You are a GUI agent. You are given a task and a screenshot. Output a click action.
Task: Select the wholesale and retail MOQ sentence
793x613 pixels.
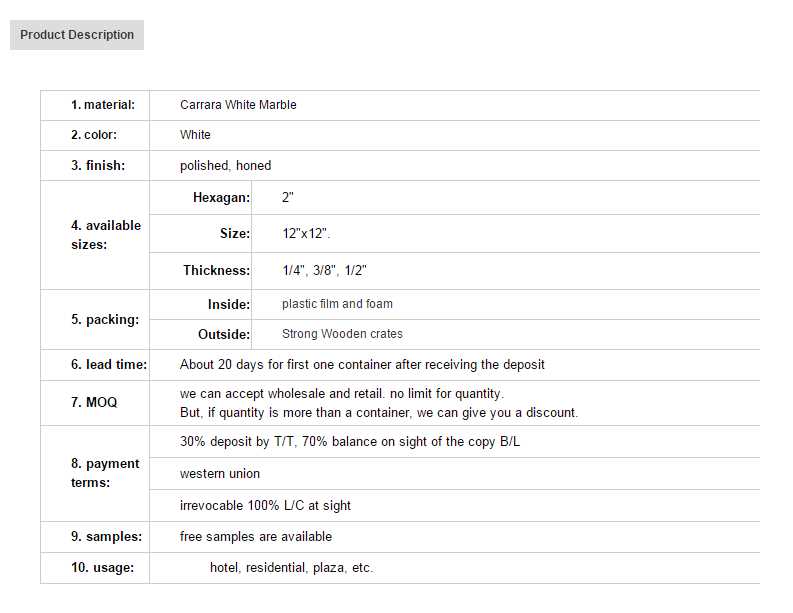click(x=342, y=394)
